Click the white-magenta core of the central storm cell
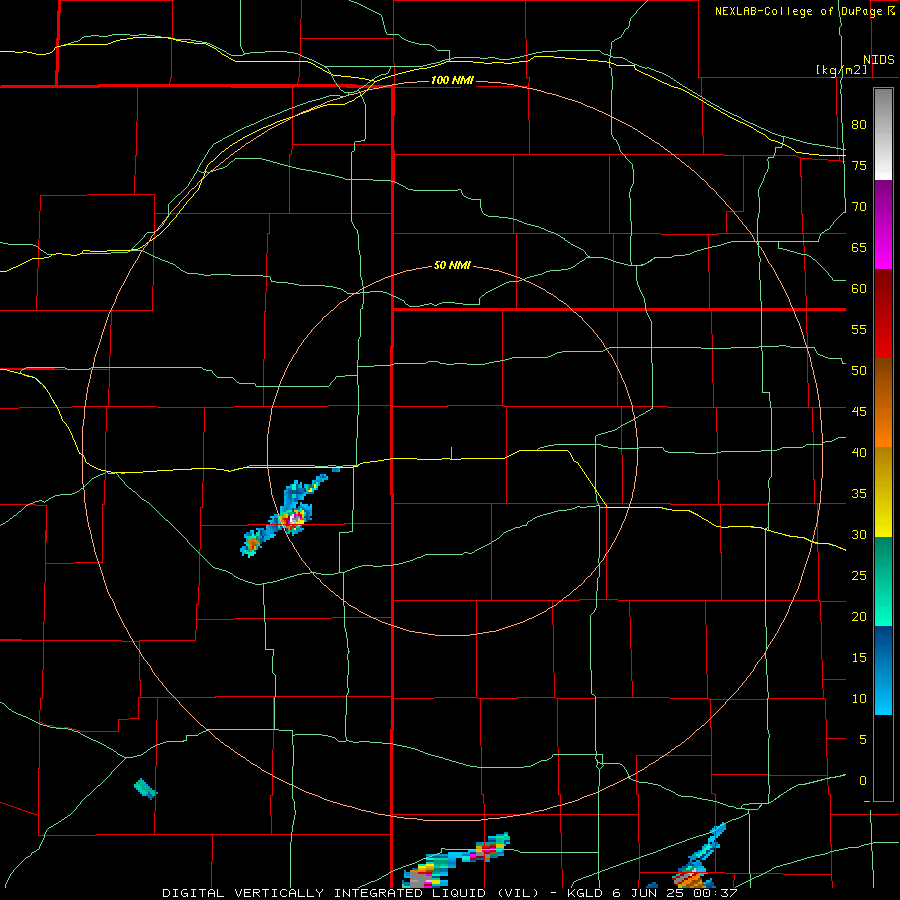The image size is (900, 900). (295, 518)
